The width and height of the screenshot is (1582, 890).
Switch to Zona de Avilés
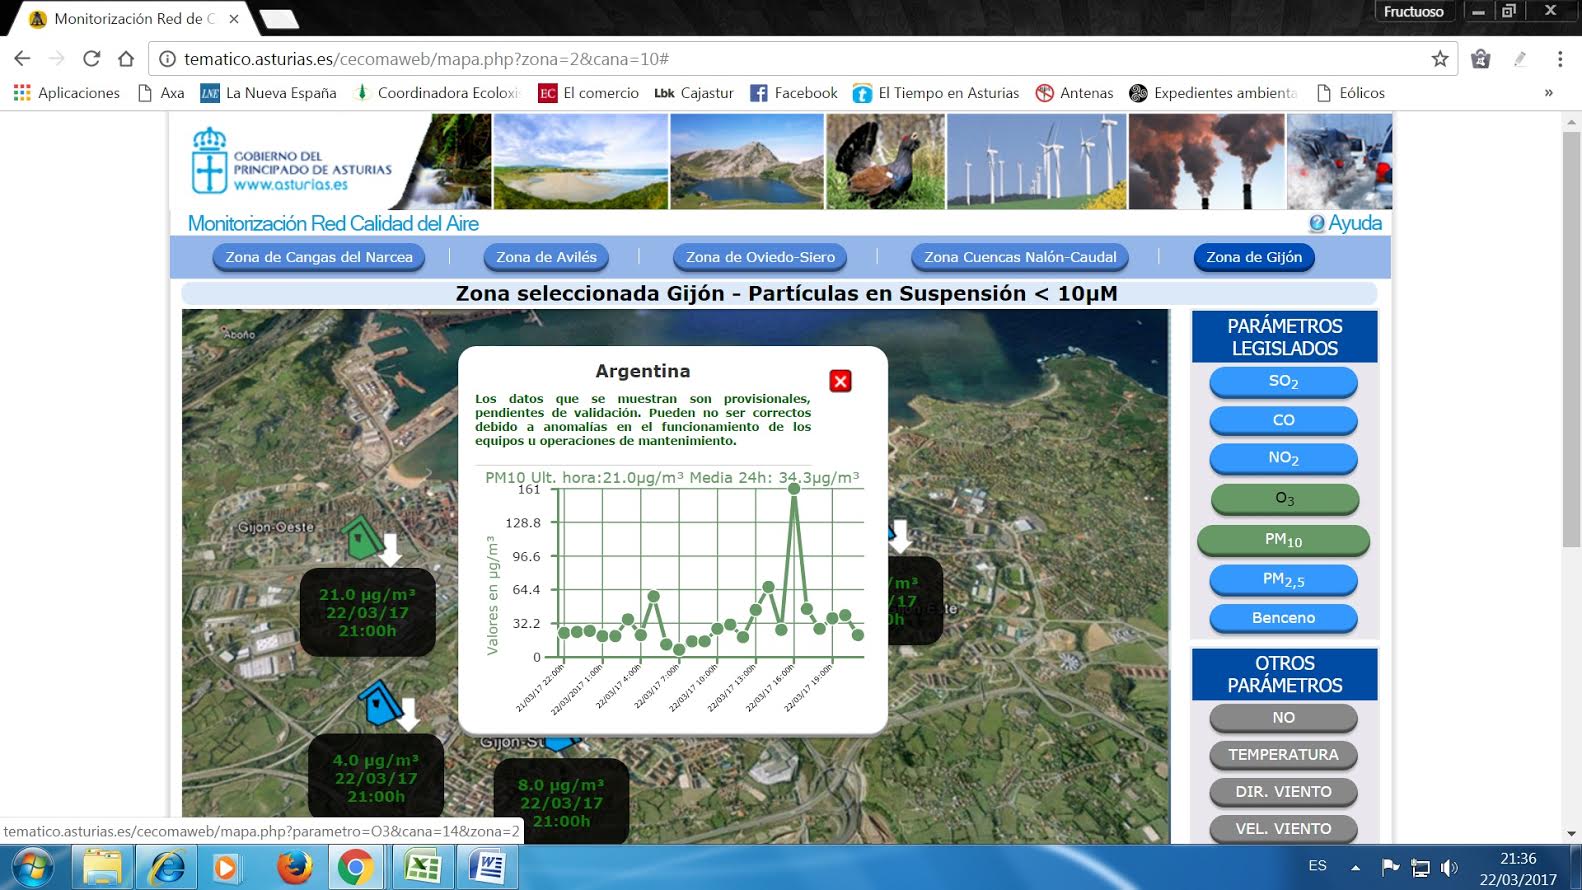coord(546,258)
